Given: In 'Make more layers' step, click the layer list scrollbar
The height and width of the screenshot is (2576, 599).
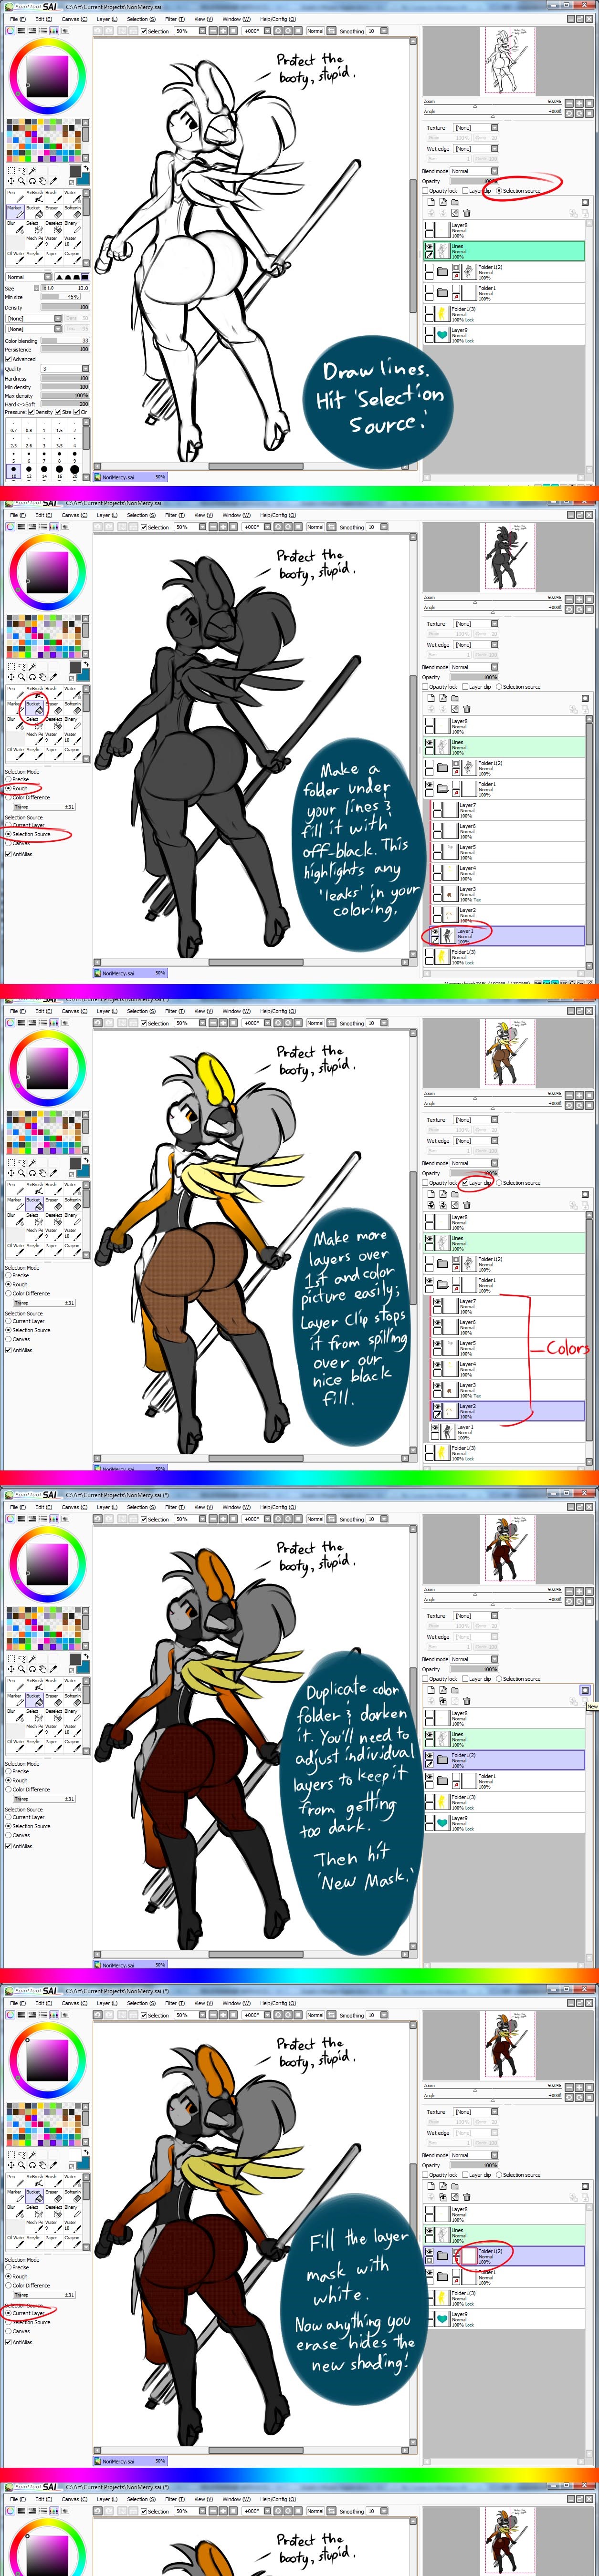Looking at the screenshot, I should 588,1337.
